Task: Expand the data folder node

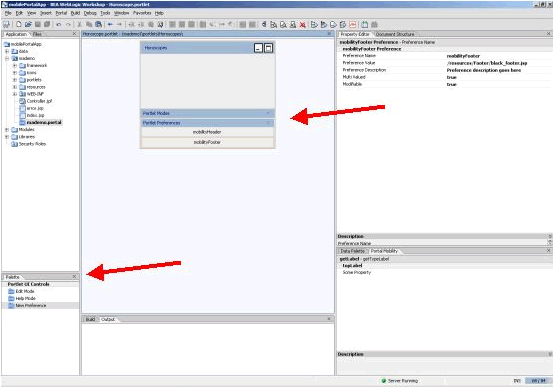Action: tap(7, 51)
